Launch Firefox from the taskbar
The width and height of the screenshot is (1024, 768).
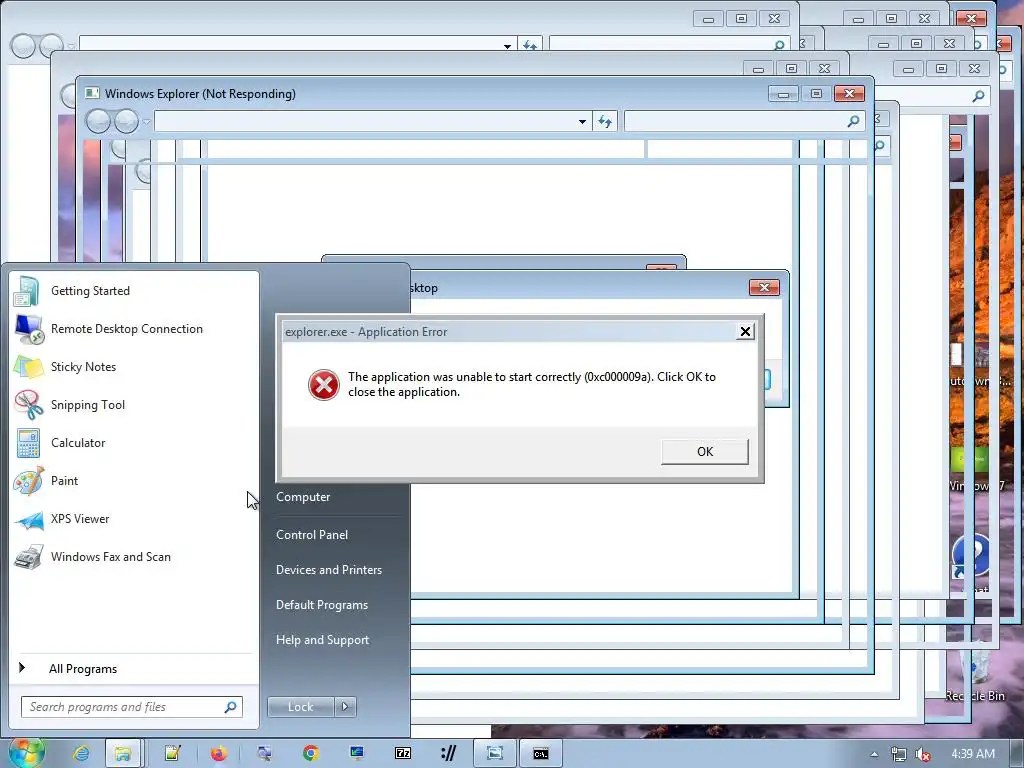pyautogui.click(x=219, y=754)
